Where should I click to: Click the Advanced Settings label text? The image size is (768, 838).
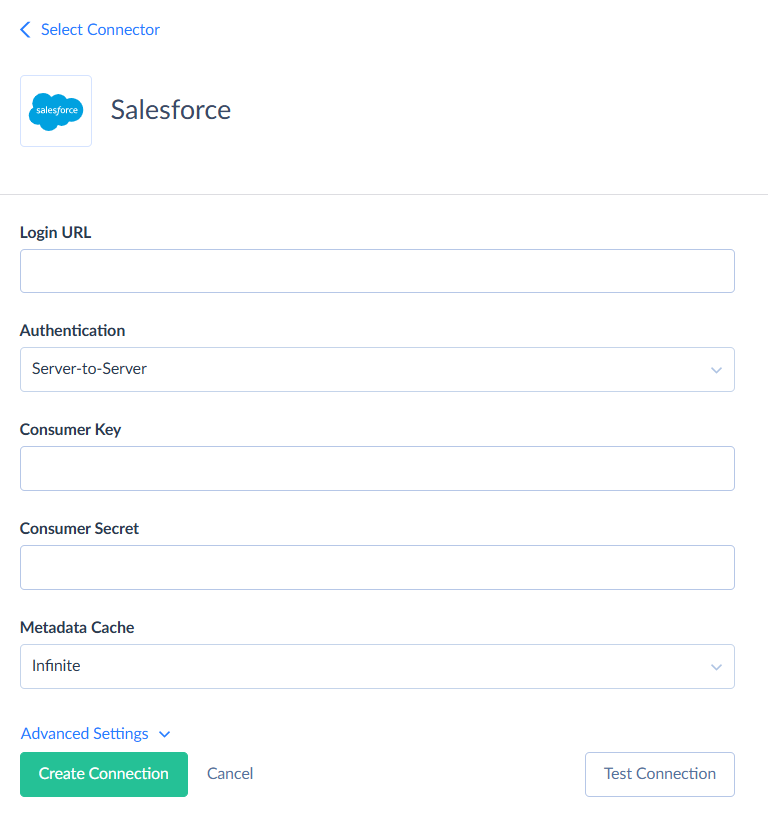point(84,733)
